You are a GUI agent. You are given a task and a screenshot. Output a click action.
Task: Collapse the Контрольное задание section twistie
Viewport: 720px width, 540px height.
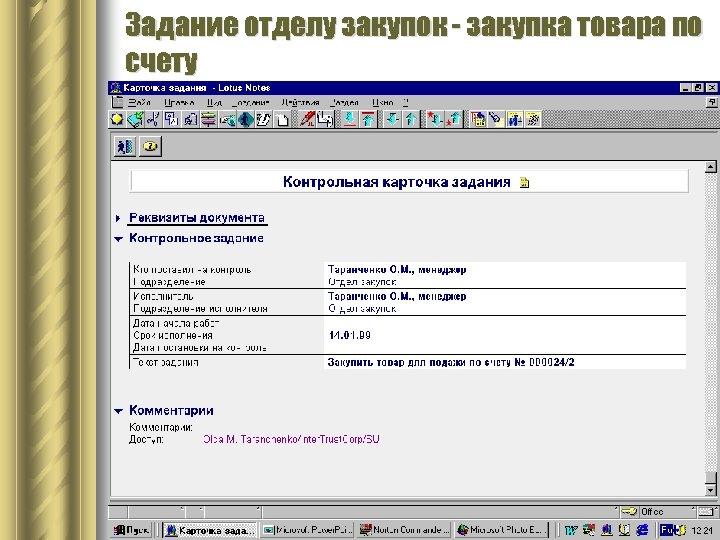point(118,239)
